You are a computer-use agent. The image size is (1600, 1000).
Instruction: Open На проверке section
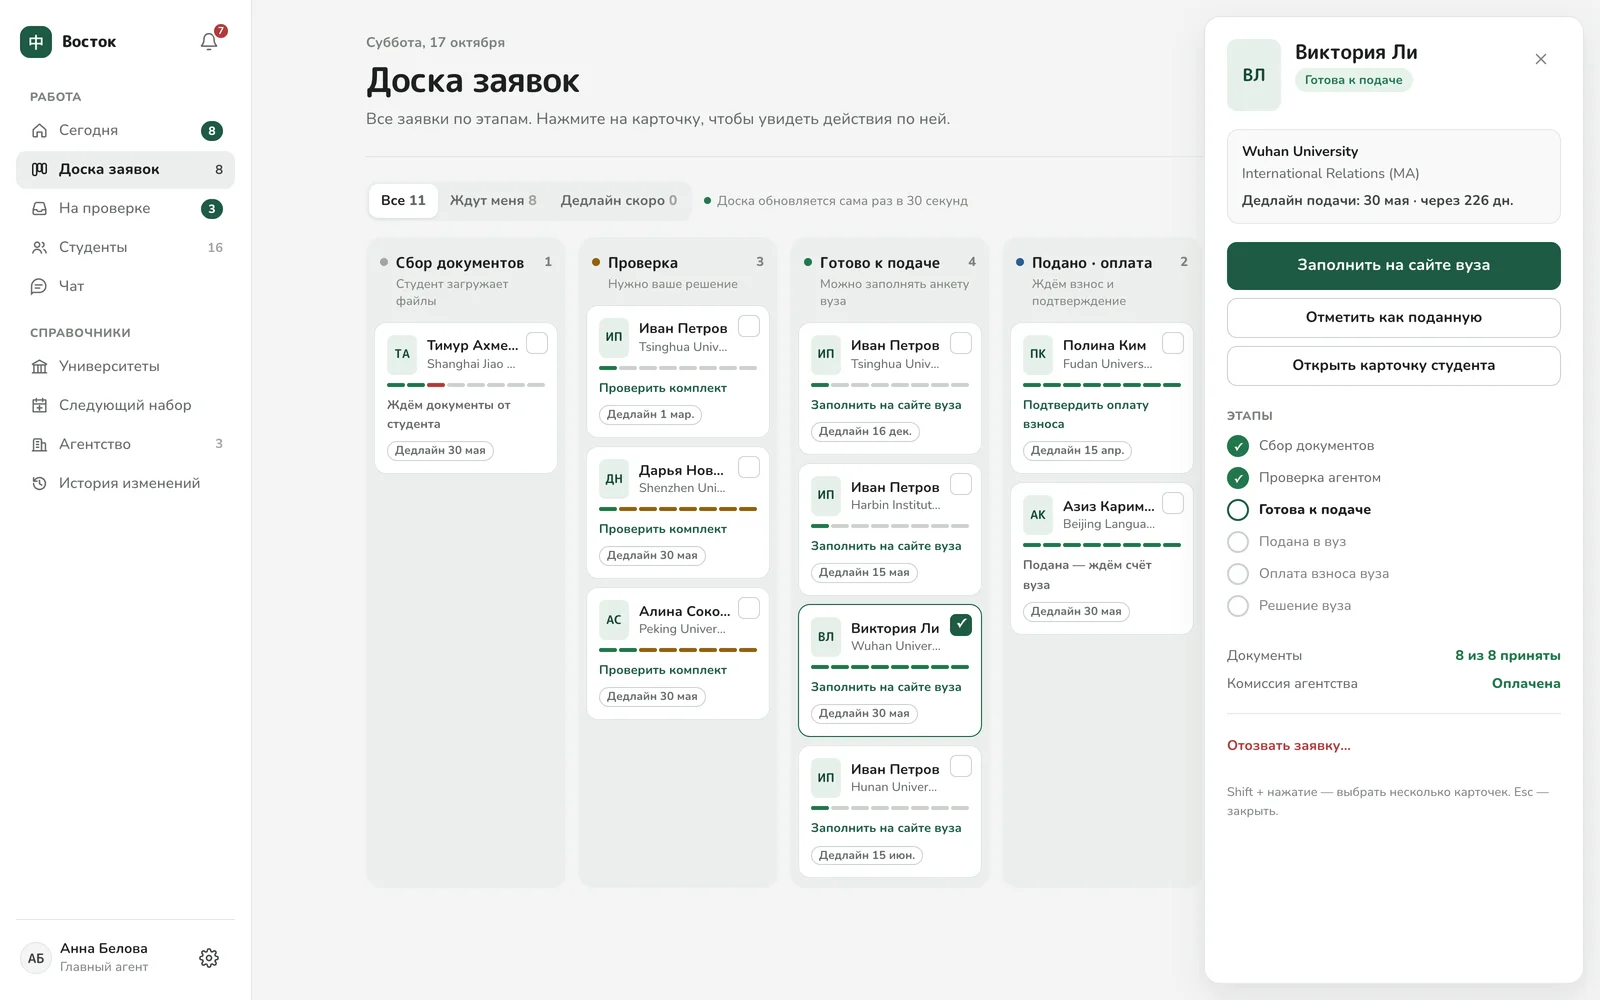(125, 208)
